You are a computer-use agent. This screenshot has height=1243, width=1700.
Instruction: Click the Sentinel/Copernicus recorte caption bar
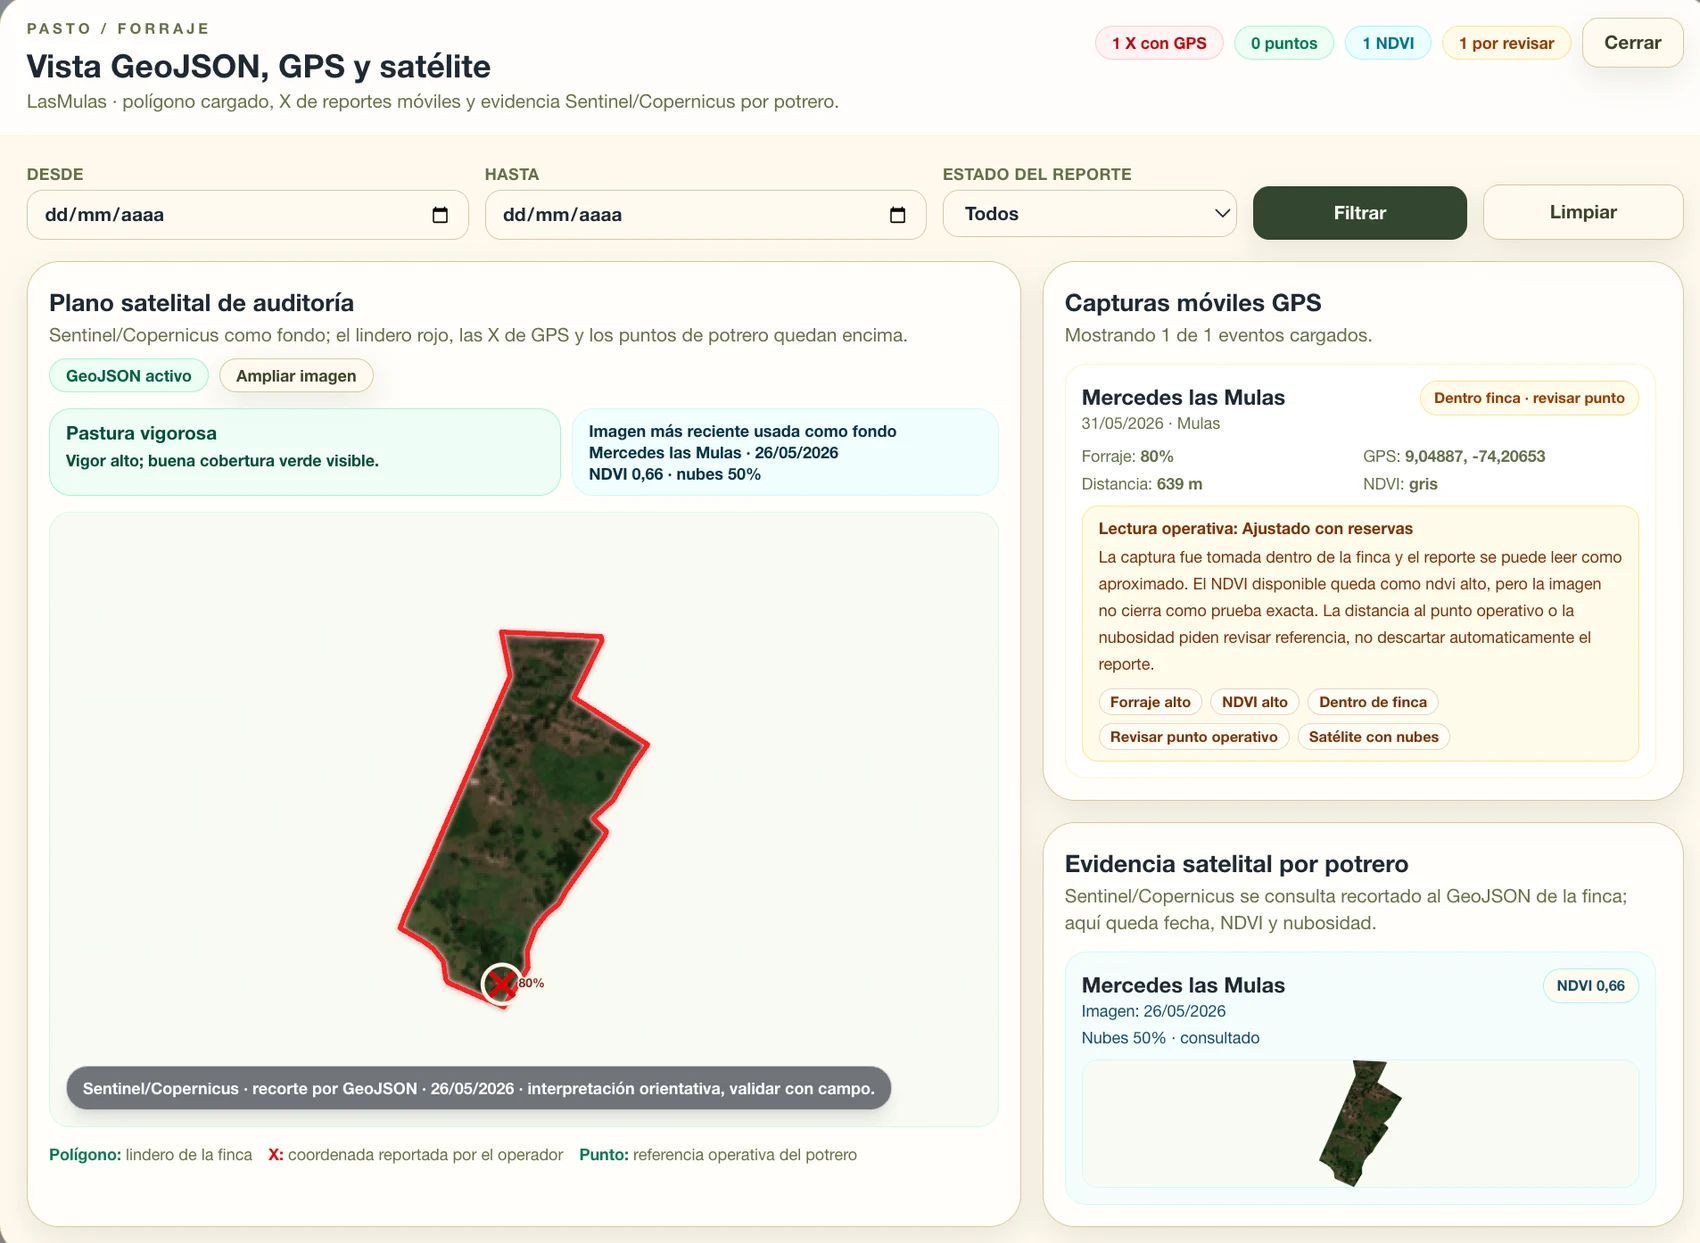[479, 1088]
